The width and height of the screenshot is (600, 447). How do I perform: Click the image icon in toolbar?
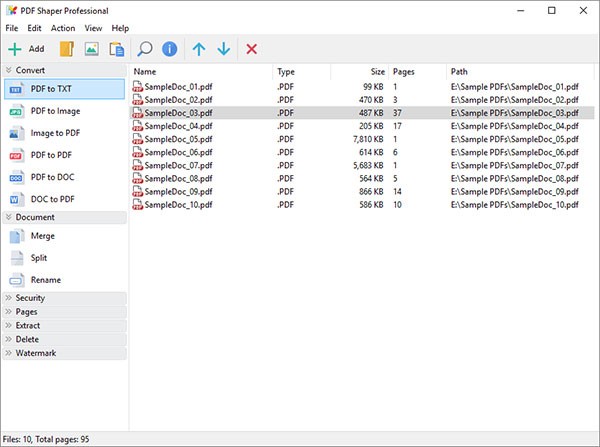pyautogui.click(x=91, y=48)
